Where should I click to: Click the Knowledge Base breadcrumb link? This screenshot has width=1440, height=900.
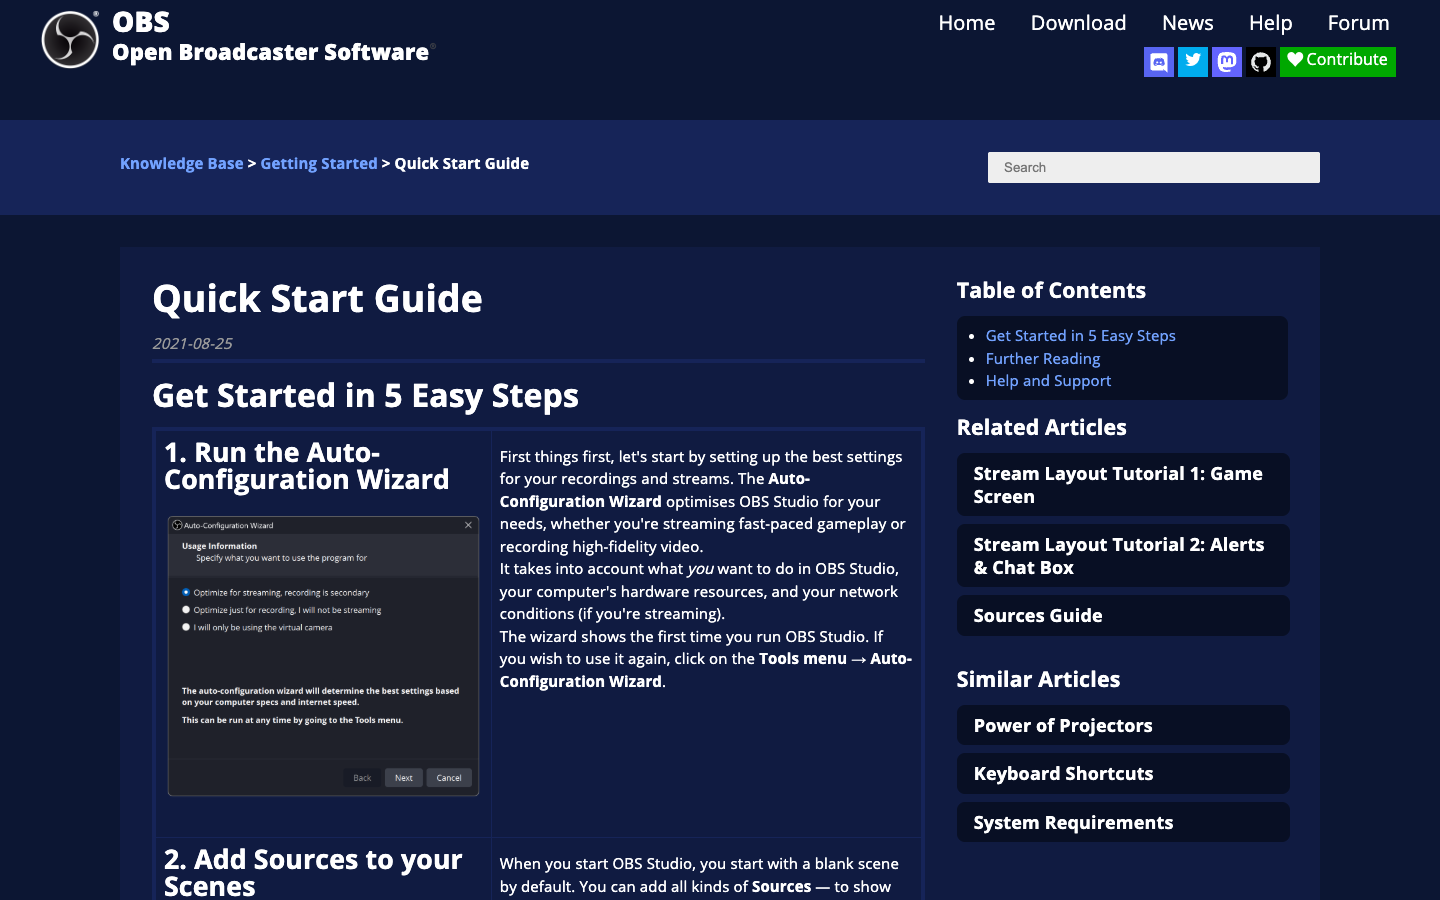pos(182,164)
